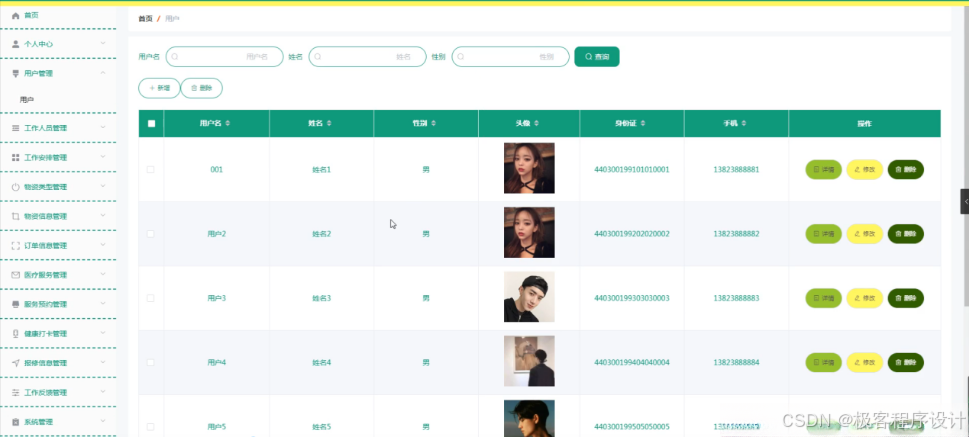Open the 系统管理 menu
This screenshot has height=438, width=970.
coord(58,422)
